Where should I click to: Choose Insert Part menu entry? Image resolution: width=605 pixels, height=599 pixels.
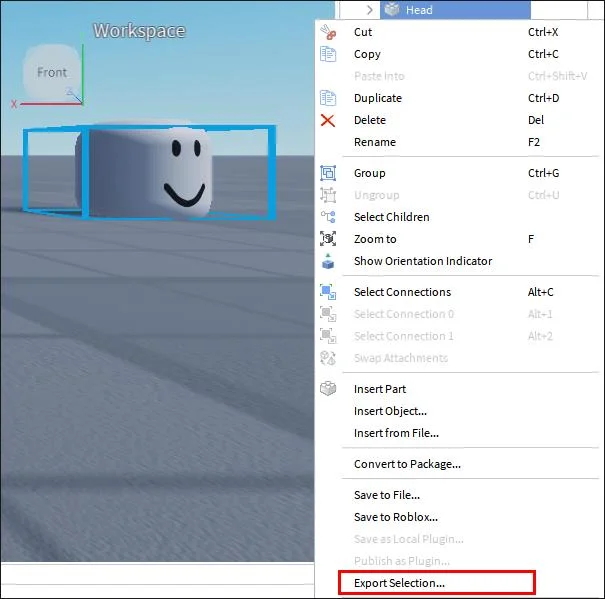click(457, 389)
